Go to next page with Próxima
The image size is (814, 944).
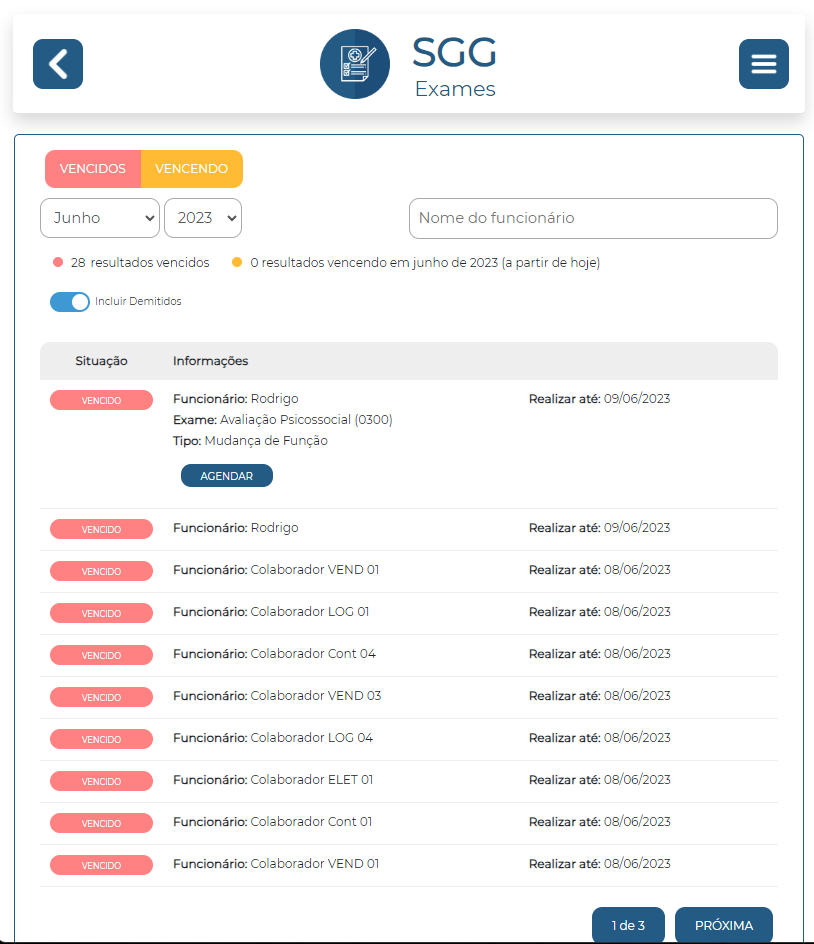tap(723, 925)
